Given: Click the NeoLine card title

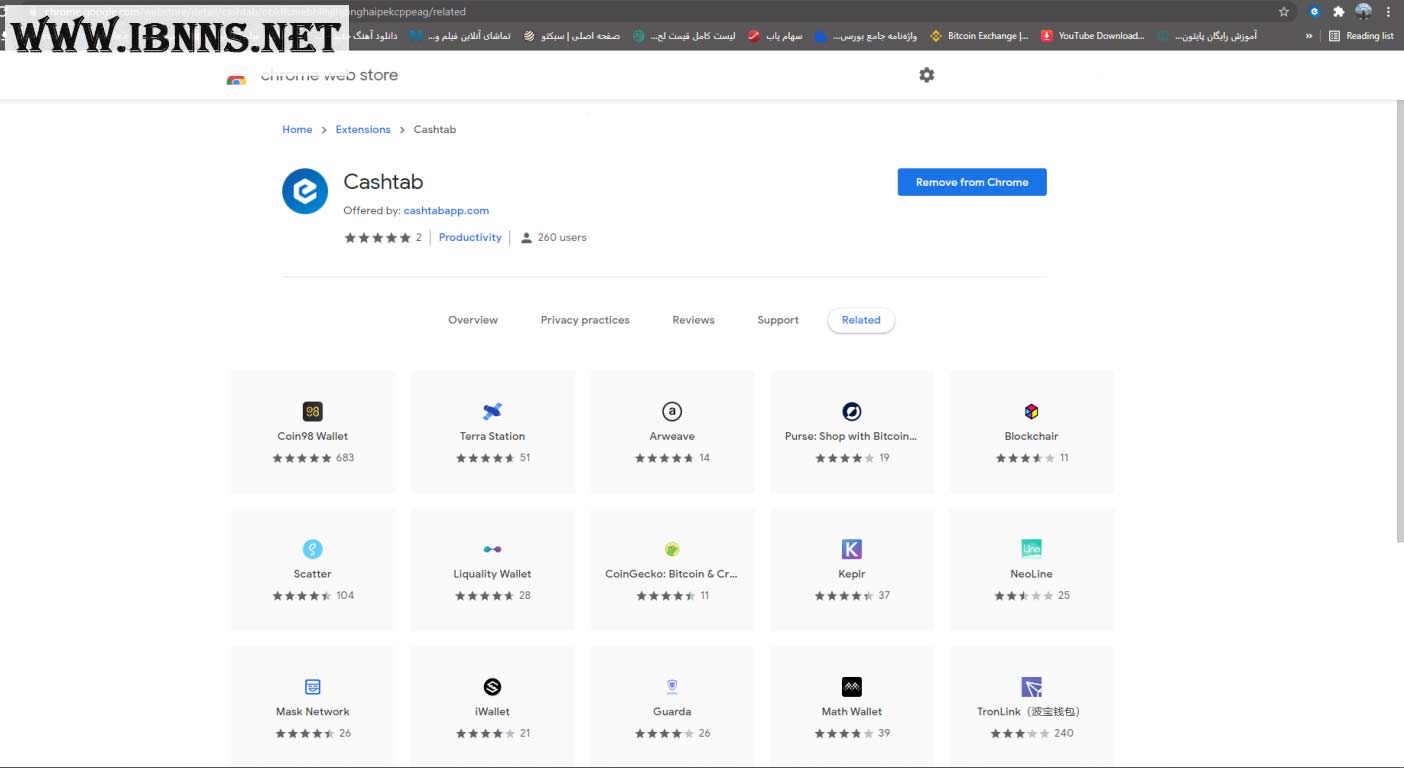Looking at the screenshot, I should click(x=1031, y=574).
